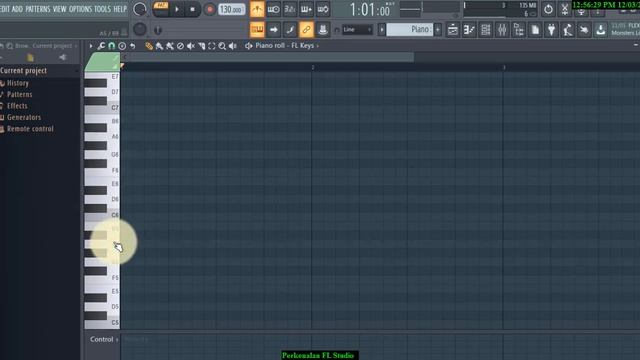640x360 pixels.
Task: Toggle the recording countdown button
Action: click(290, 9)
